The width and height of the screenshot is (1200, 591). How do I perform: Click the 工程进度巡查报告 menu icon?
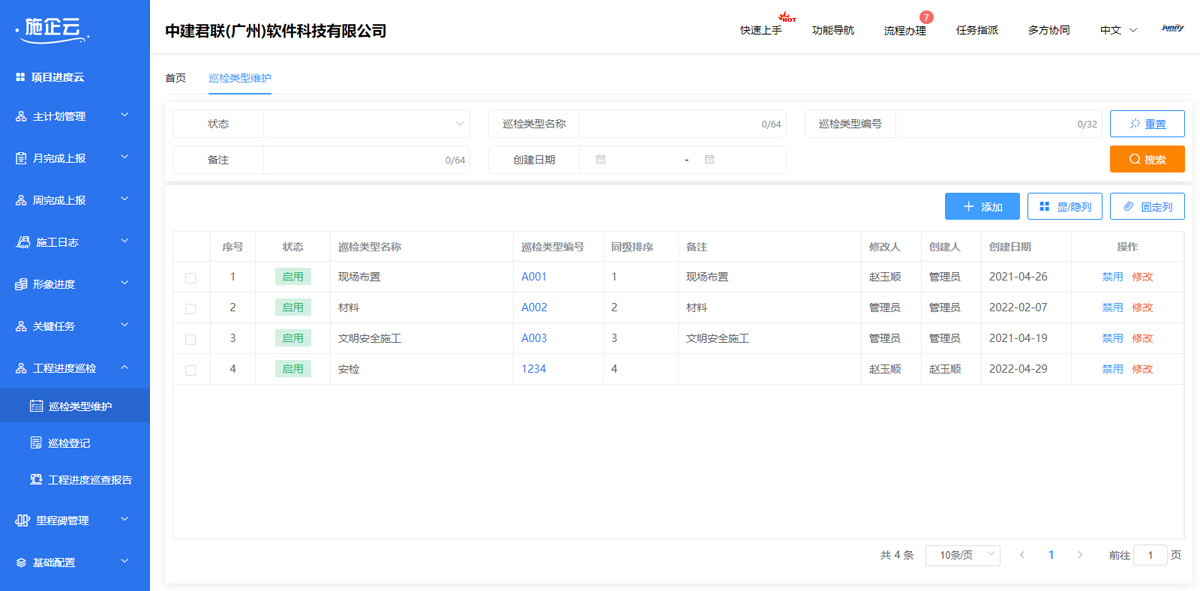click(x=37, y=480)
